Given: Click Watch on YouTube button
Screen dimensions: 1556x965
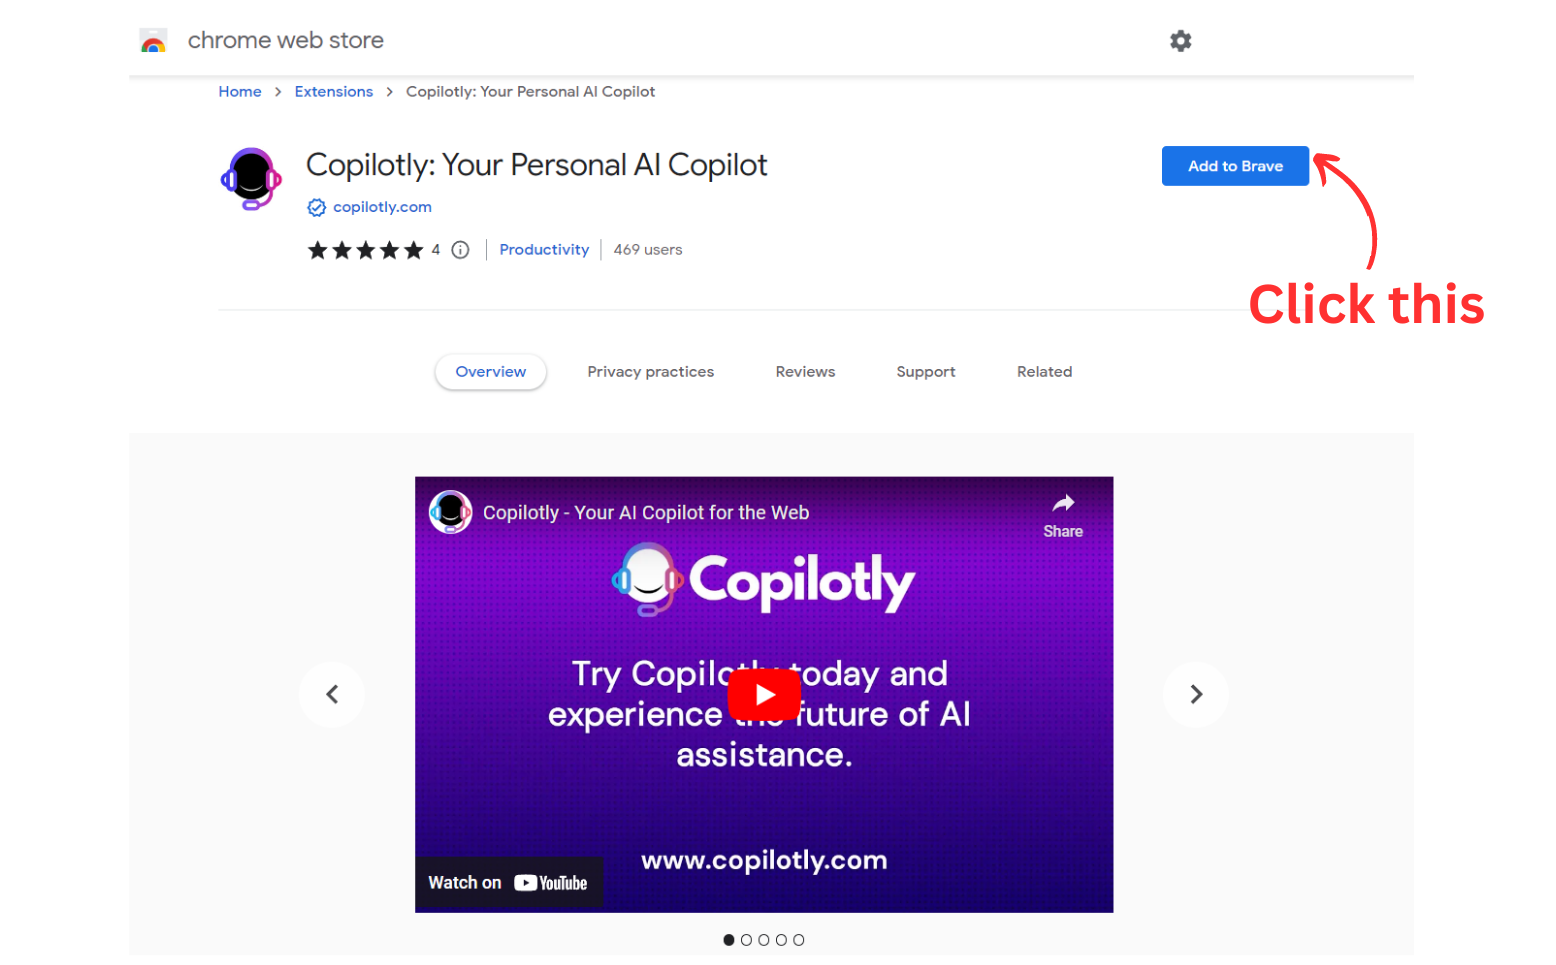Looking at the screenshot, I should [508, 883].
